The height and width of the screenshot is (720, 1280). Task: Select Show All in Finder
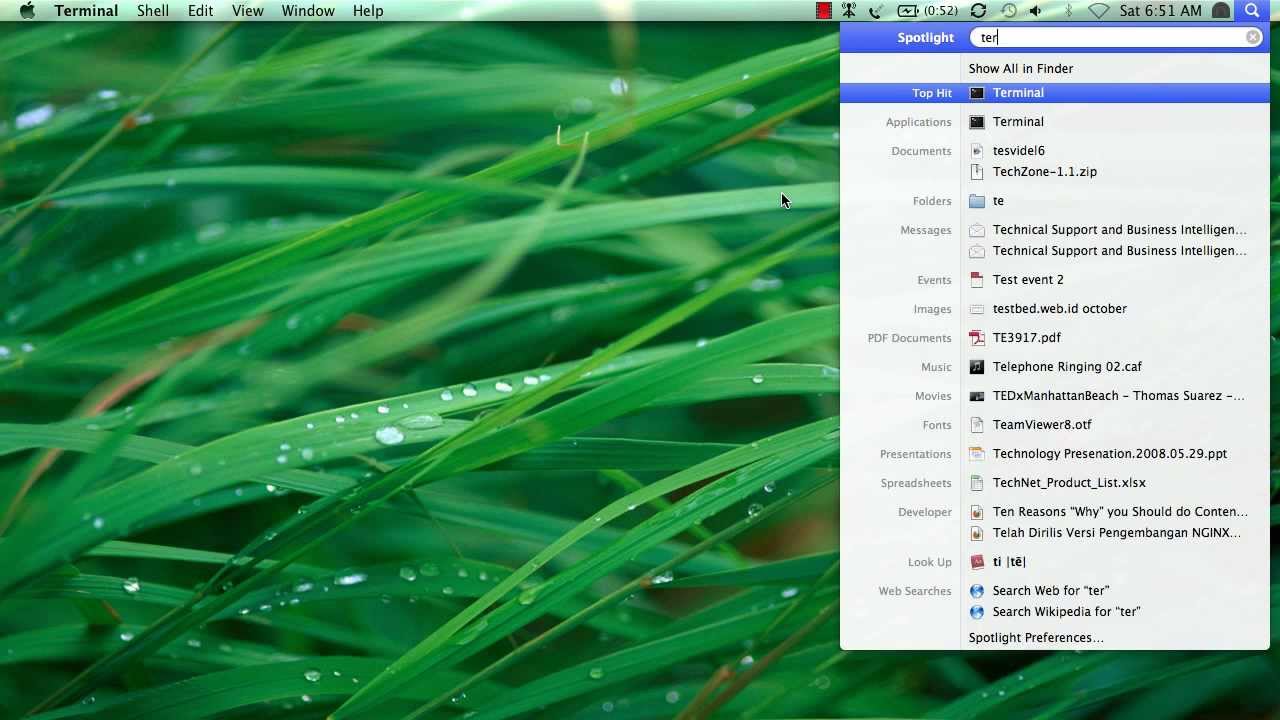tap(1020, 68)
